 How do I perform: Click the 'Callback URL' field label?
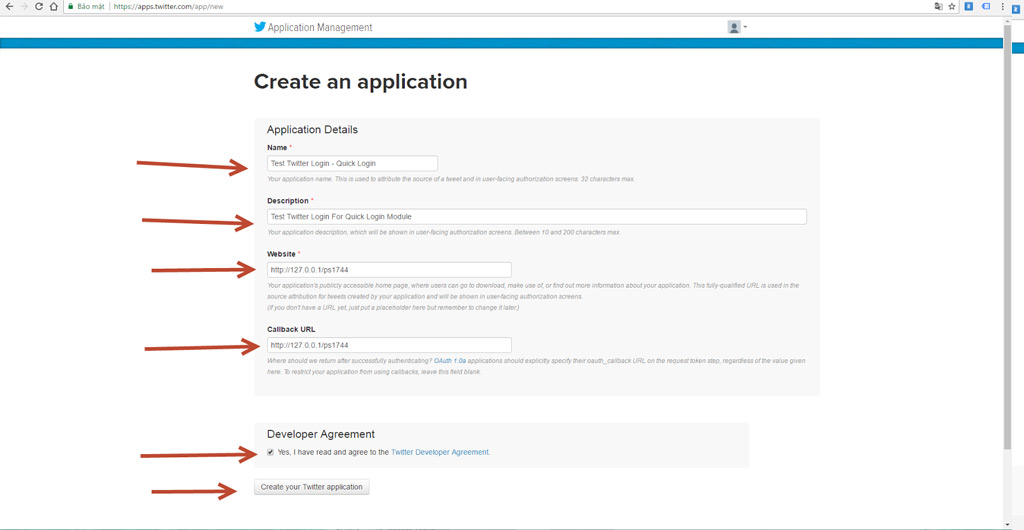[289, 330]
